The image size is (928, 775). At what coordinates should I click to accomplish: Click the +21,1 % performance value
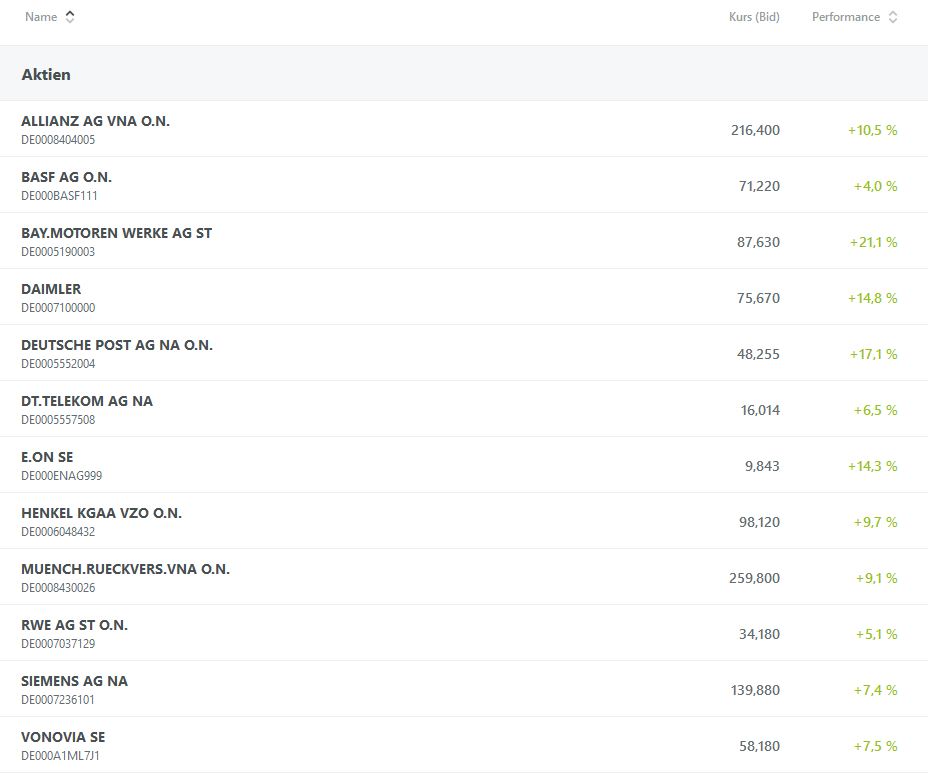(873, 242)
